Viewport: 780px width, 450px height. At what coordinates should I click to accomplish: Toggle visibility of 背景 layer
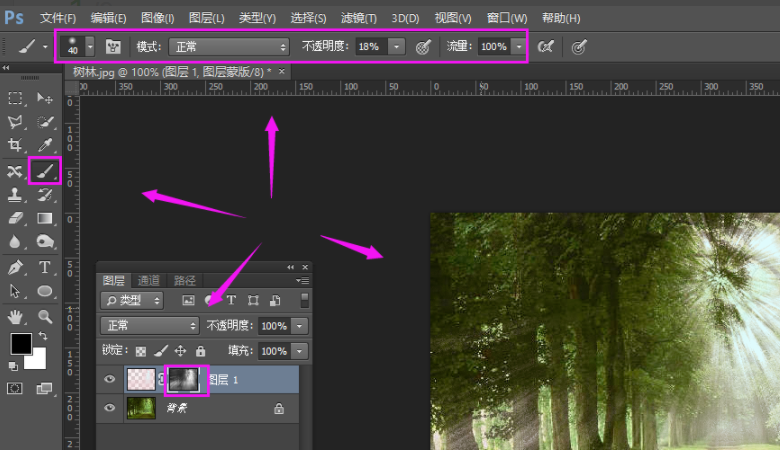[110, 408]
